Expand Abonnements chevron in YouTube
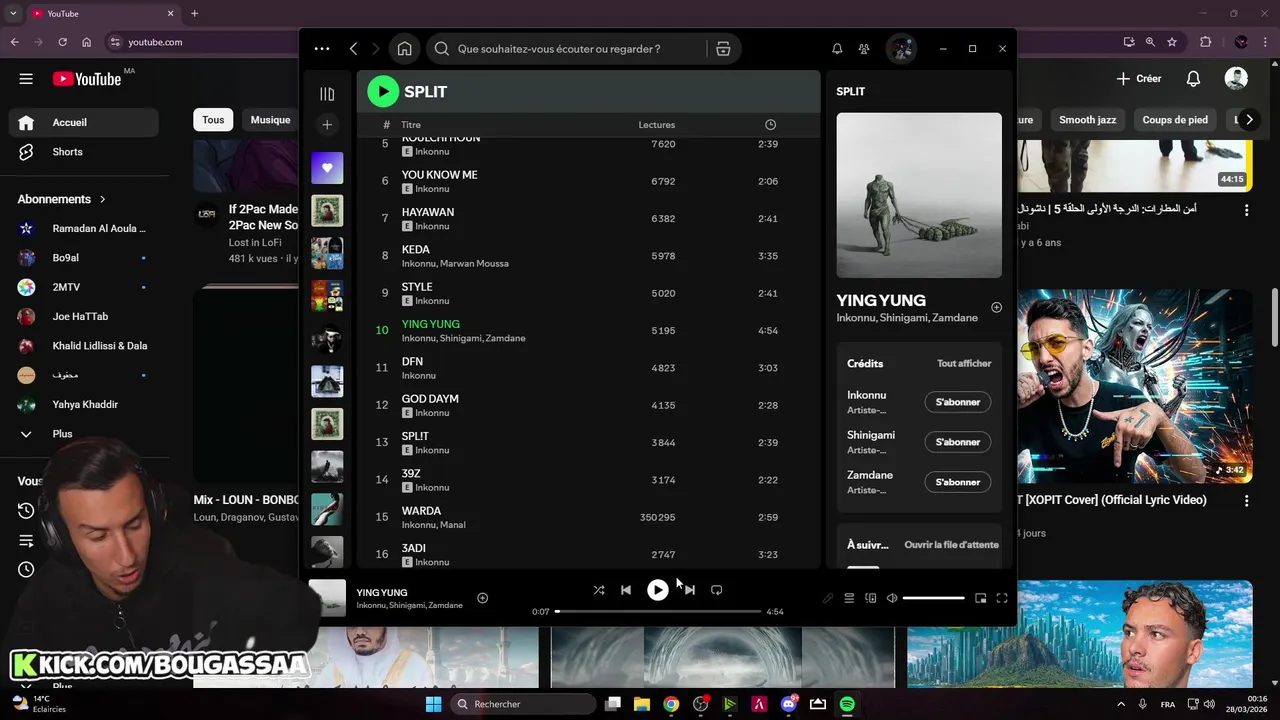The image size is (1280, 720). (102, 199)
